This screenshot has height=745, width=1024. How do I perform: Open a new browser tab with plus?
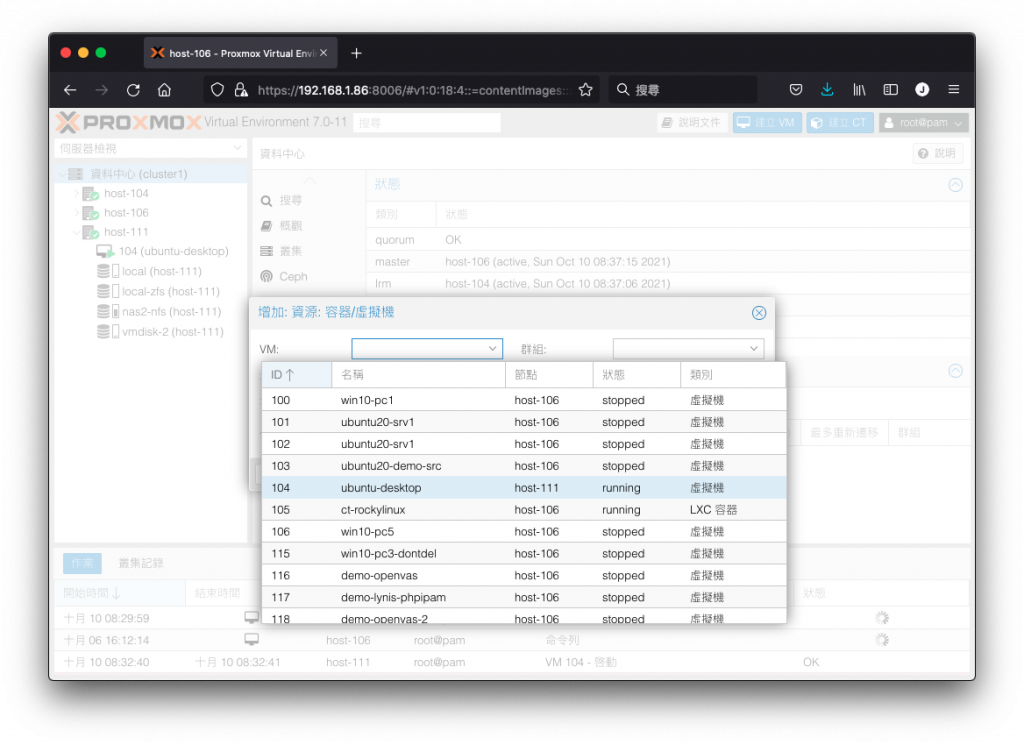click(x=356, y=54)
